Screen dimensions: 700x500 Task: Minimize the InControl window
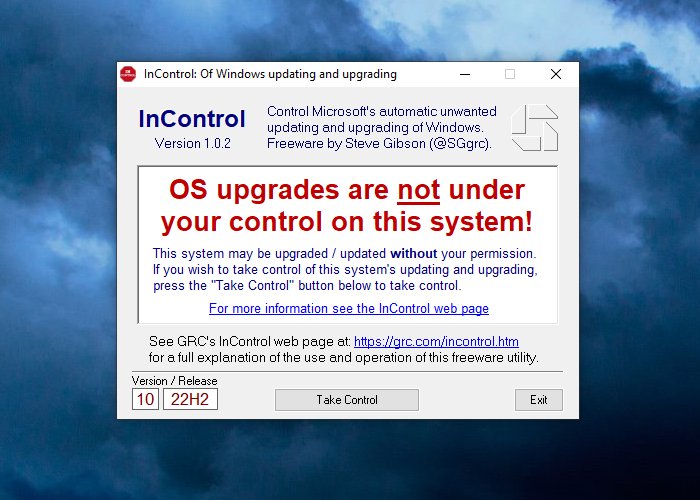[x=465, y=74]
